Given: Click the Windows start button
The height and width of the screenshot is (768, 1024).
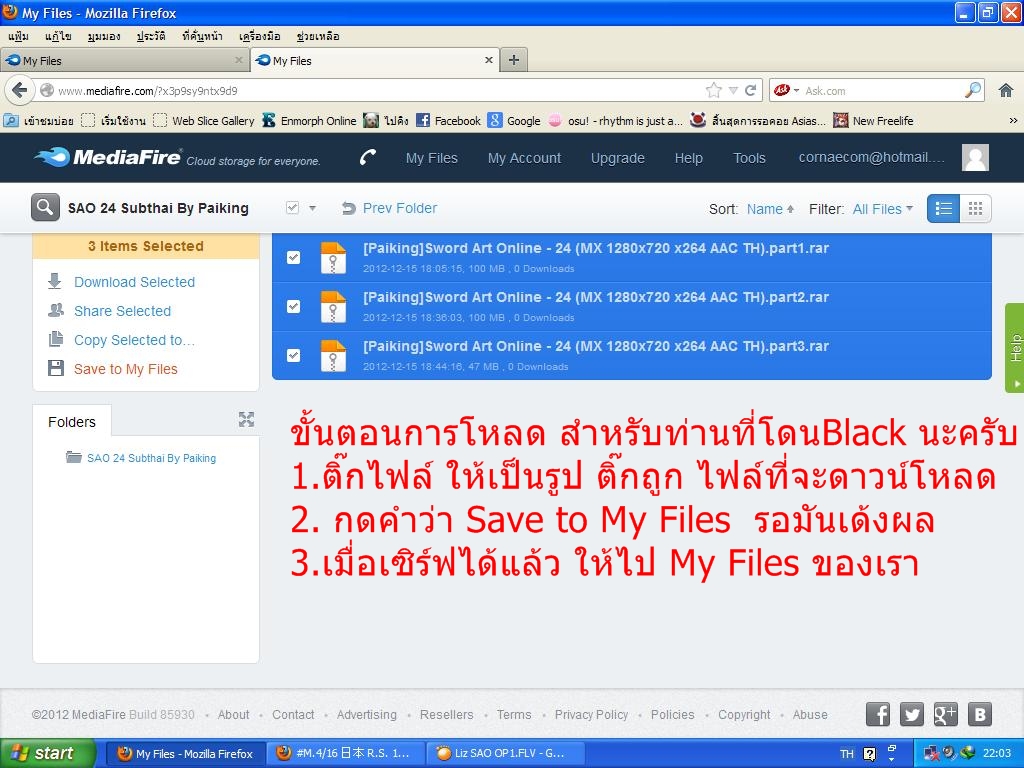Looking at the screenshot, I should pos(47,754).
